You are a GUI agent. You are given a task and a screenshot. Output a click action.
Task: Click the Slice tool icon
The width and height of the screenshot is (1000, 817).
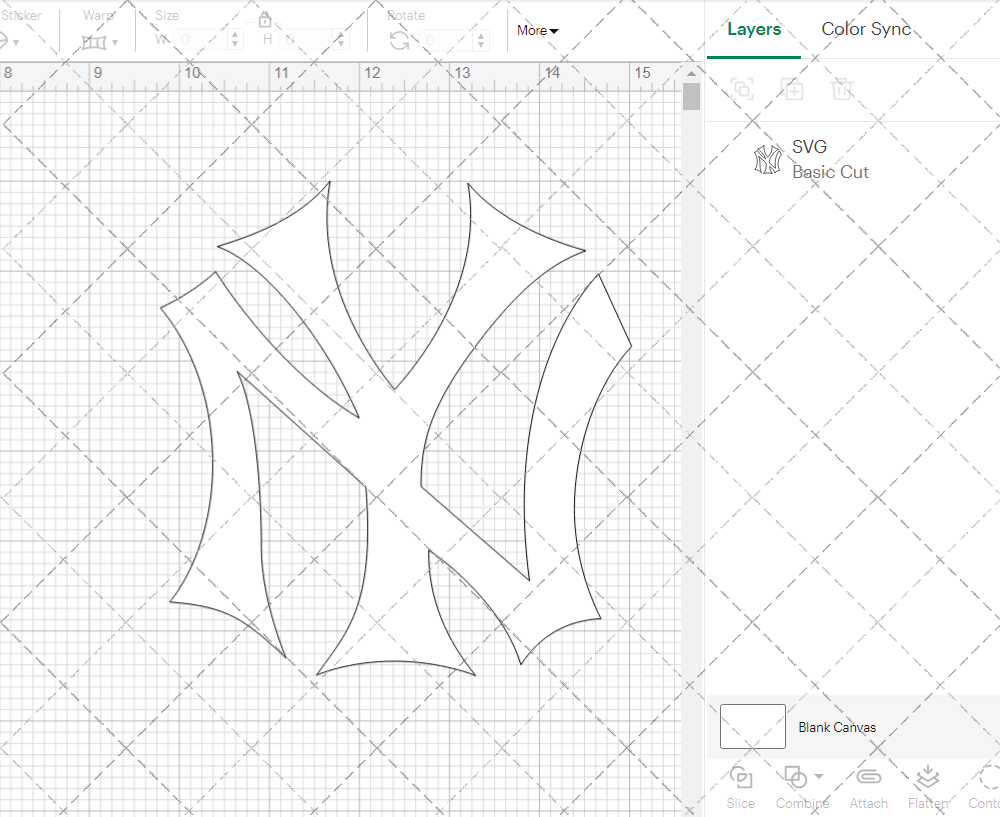click(740, 777)
